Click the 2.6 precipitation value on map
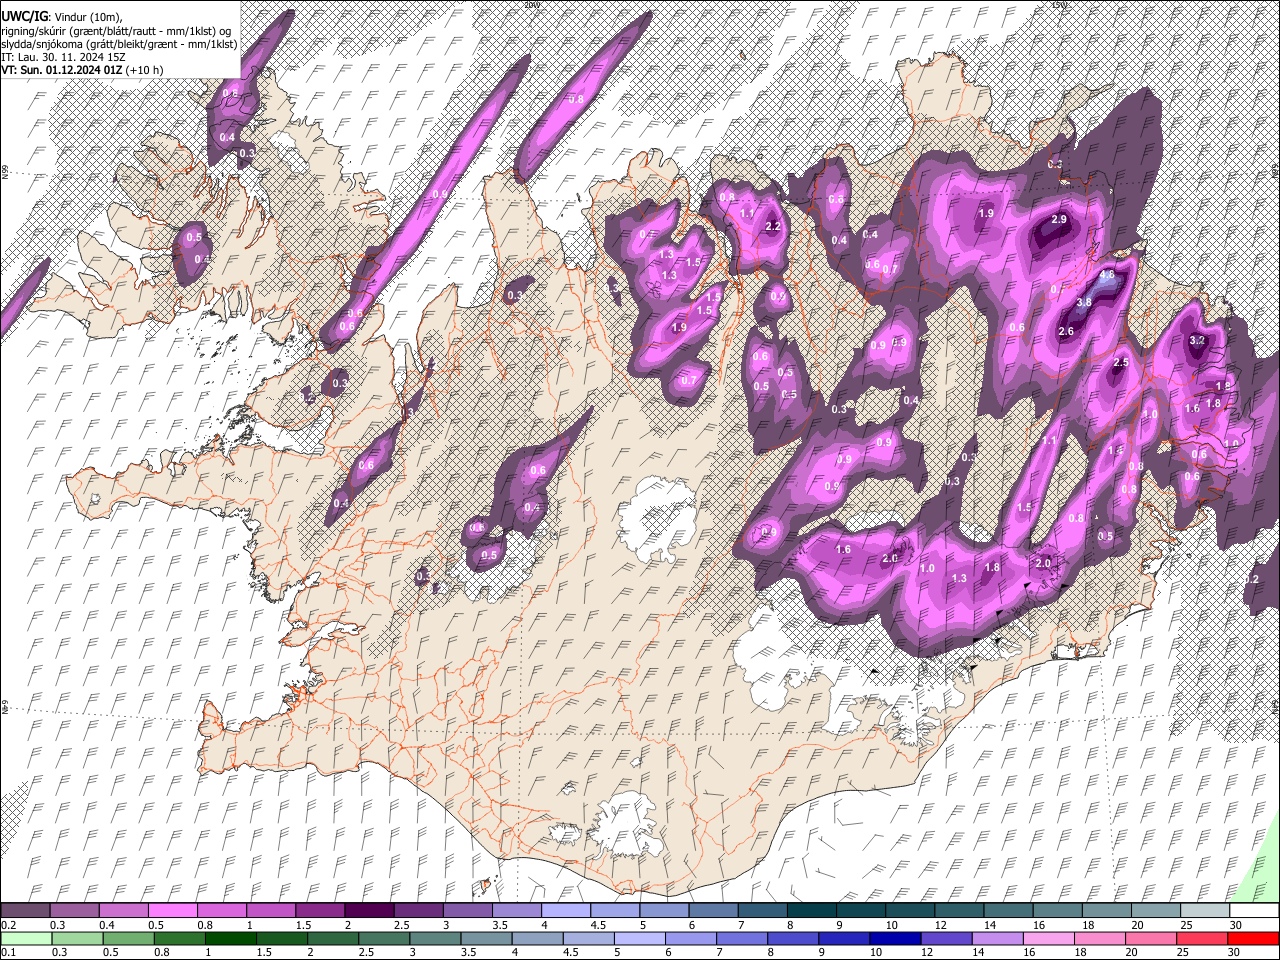This screenshot has width=1280, height=960. [1065, 331]
